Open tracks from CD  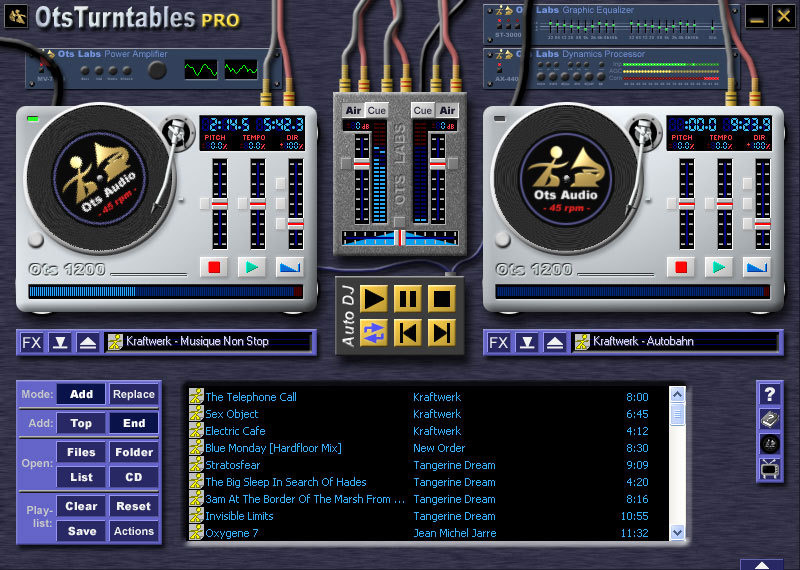[x=134, y=477]
